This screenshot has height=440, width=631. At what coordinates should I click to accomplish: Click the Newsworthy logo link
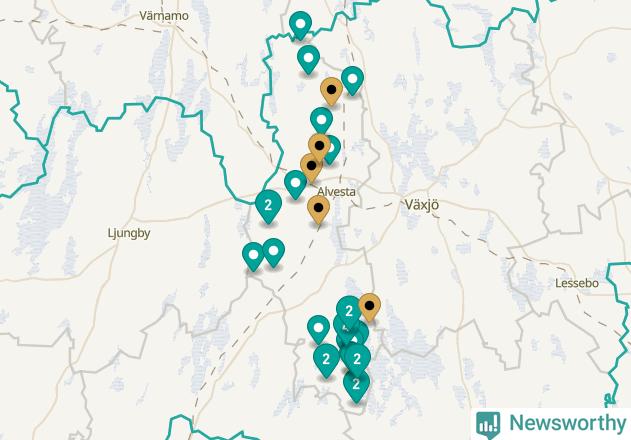[551, 424]
